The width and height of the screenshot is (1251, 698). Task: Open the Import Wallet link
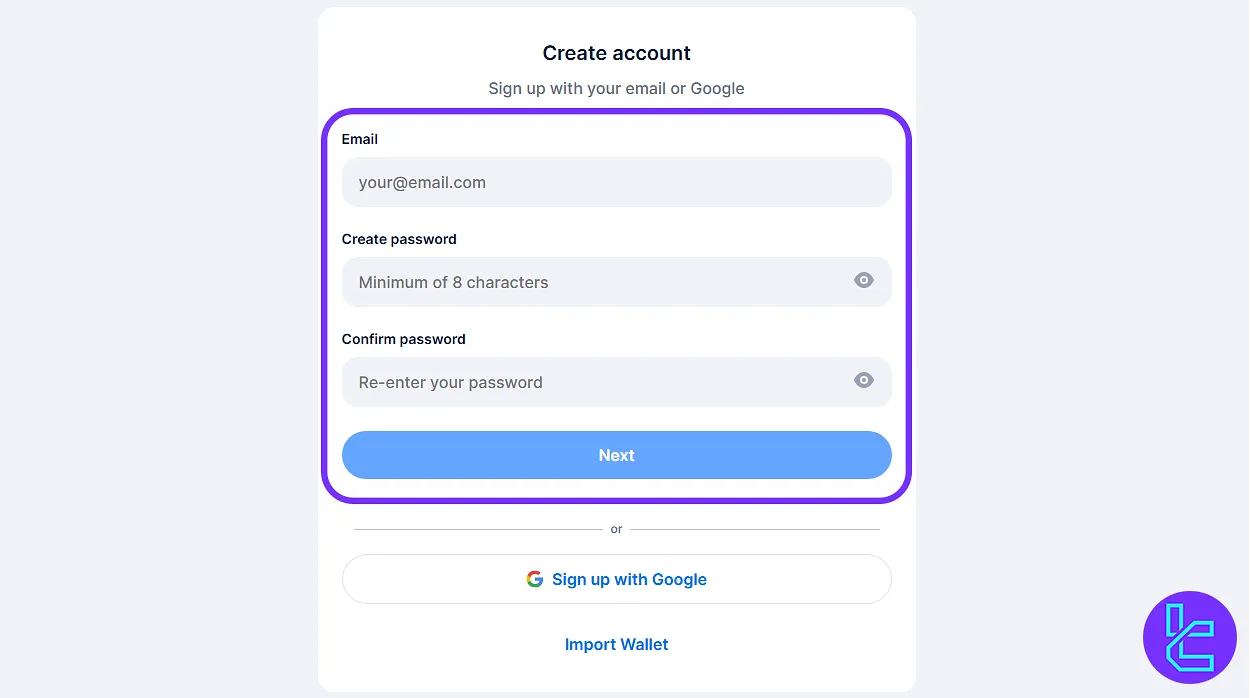[616, 645]
